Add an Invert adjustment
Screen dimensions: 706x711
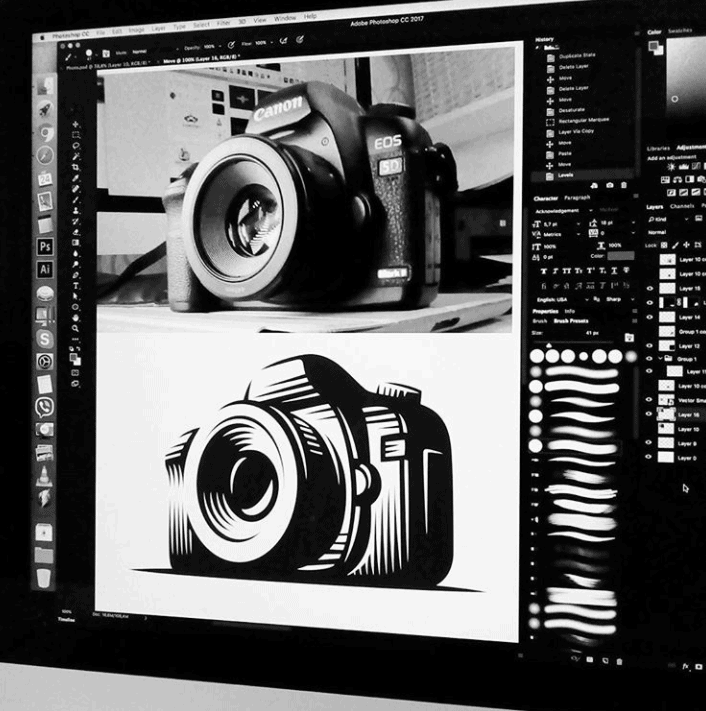[x=672, y=193]
